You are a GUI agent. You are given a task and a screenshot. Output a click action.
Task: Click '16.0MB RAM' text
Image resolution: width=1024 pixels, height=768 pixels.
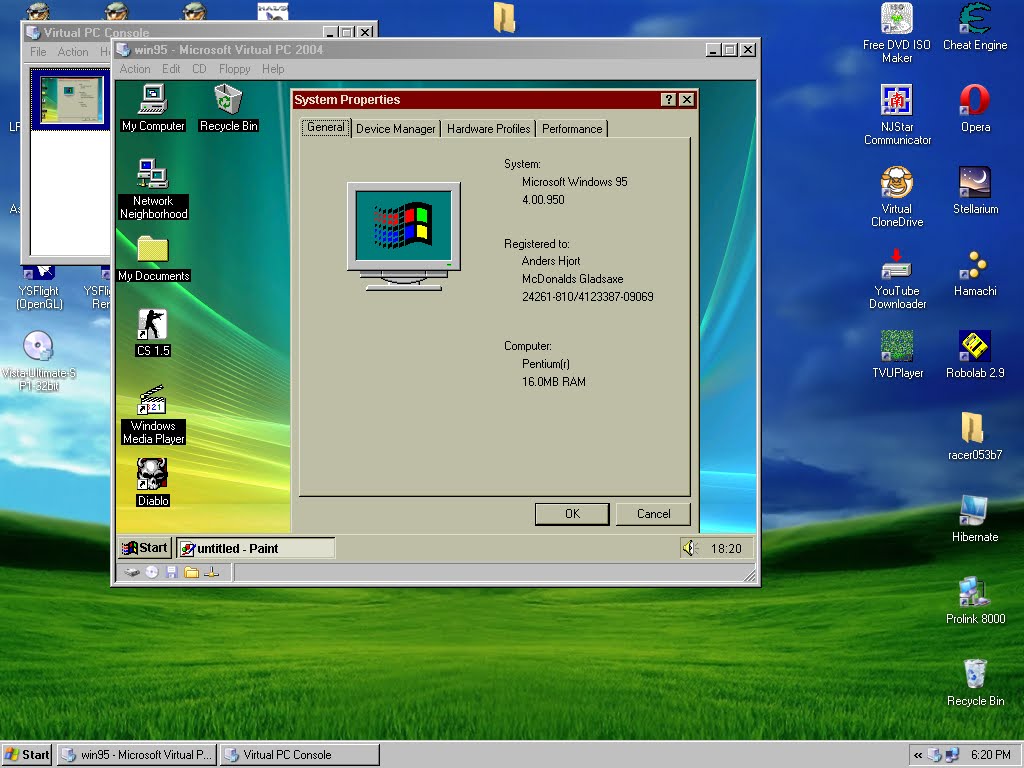click(554, 381)
